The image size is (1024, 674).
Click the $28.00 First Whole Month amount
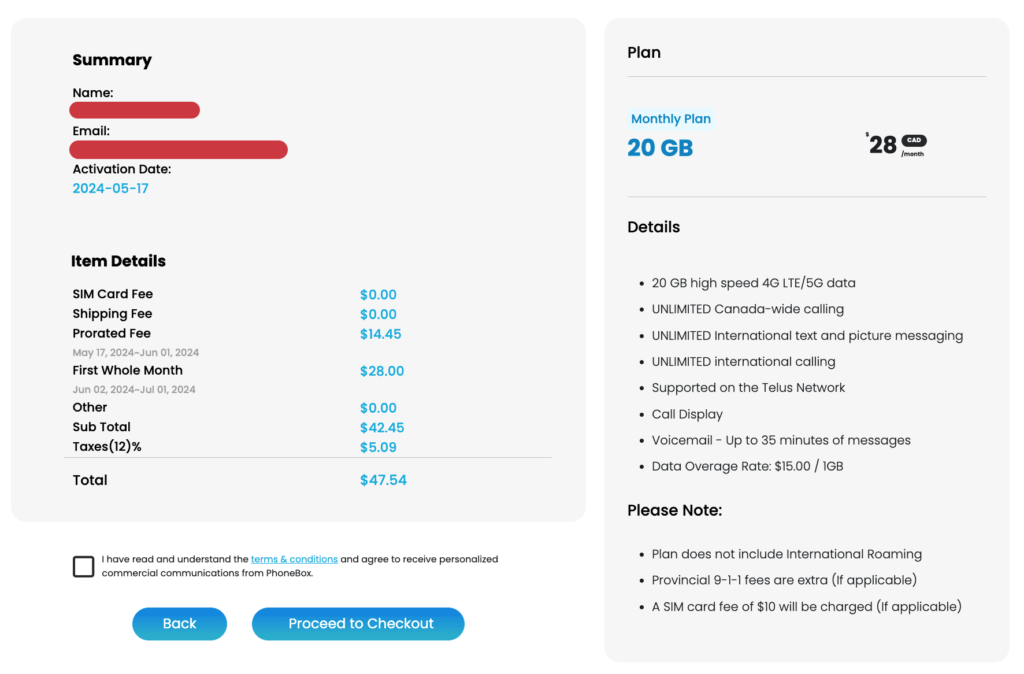[x=382, y=371]
